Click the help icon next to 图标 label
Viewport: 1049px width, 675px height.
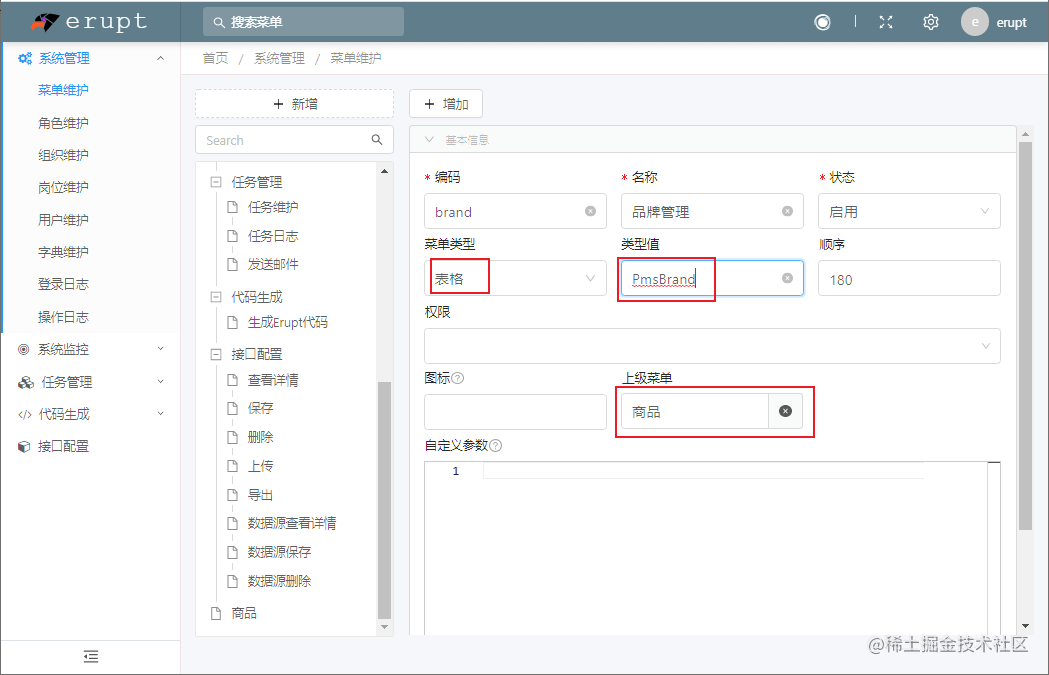(458, 378)
